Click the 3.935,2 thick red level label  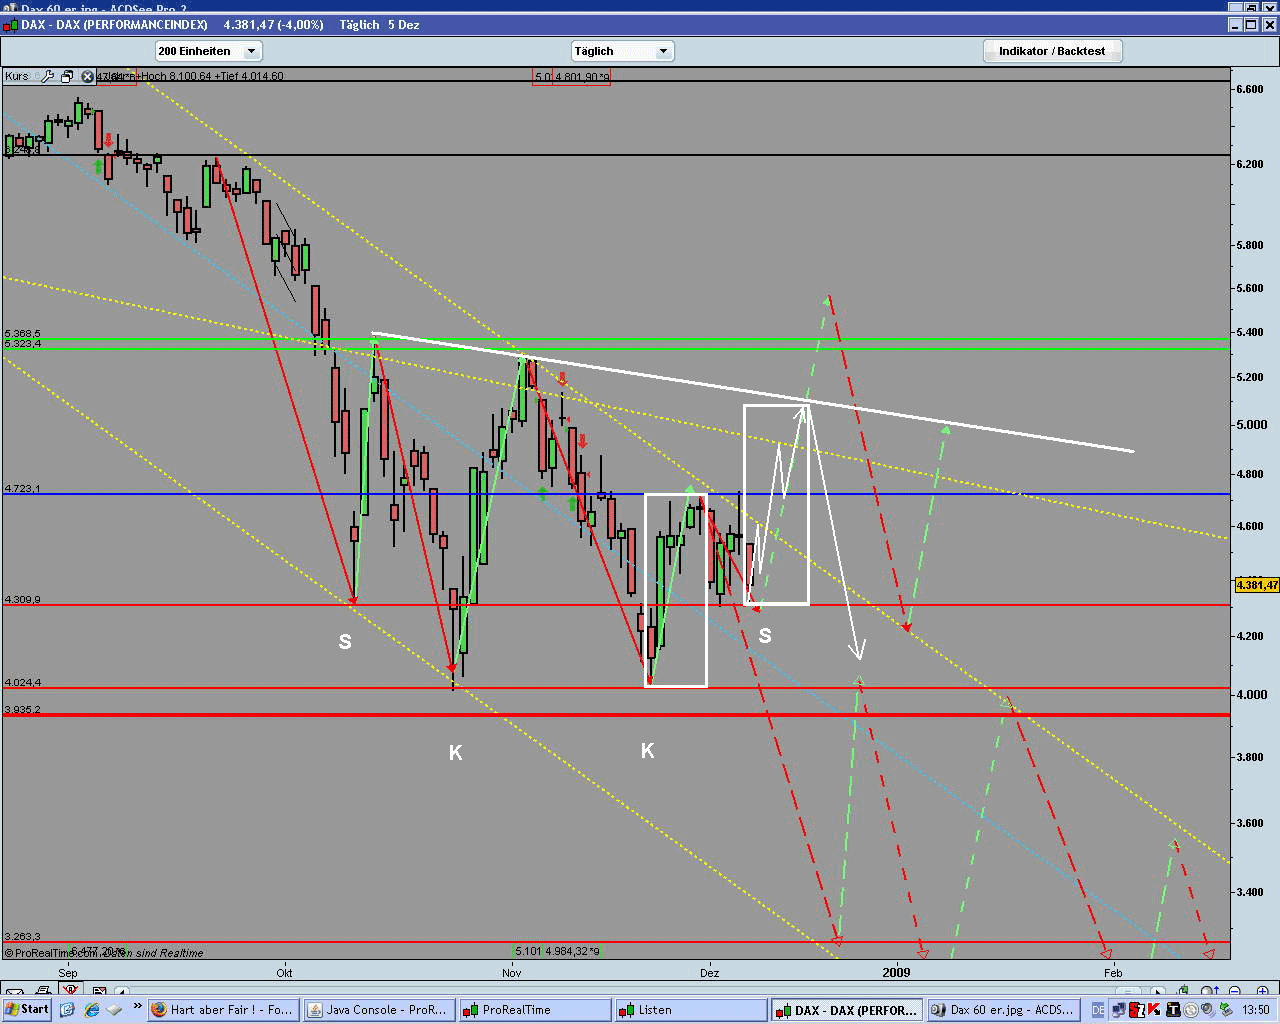(22, 709)
